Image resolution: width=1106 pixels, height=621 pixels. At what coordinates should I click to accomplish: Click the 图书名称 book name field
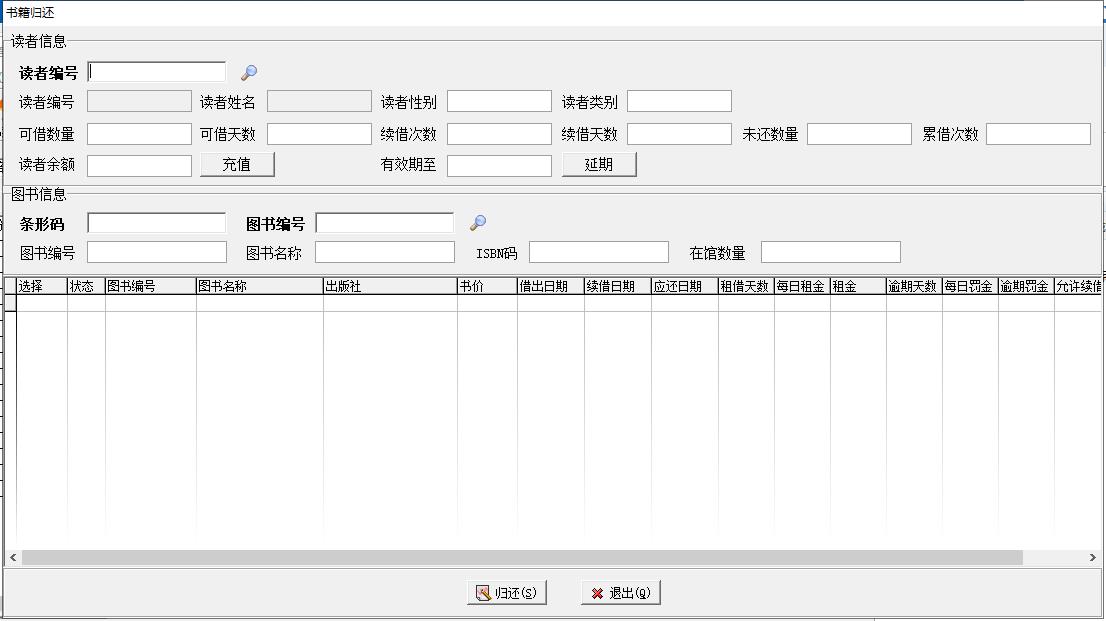coord(384,253)
